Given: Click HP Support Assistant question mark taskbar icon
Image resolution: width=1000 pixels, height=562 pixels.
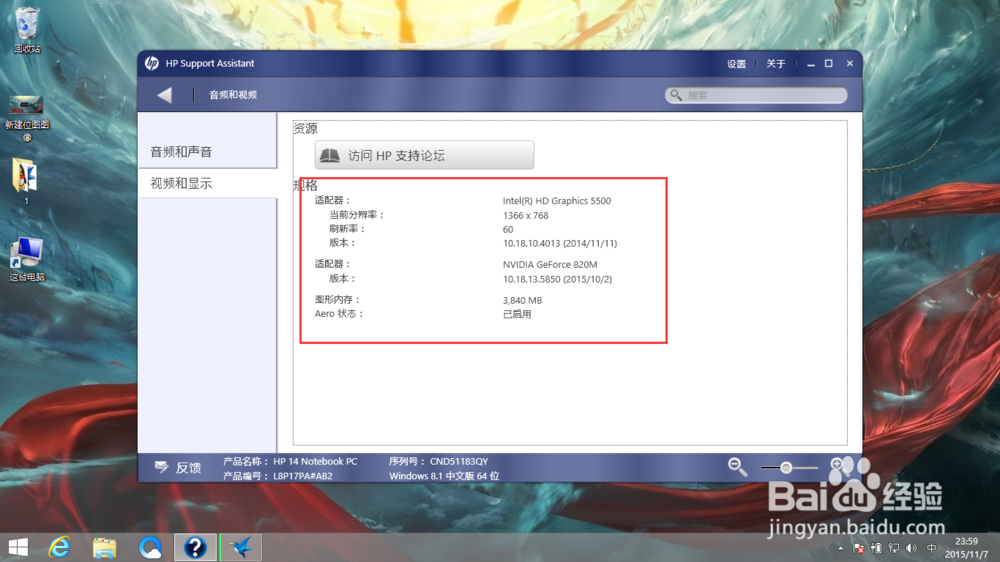Looking at the screenshot, I should point(195,547).
